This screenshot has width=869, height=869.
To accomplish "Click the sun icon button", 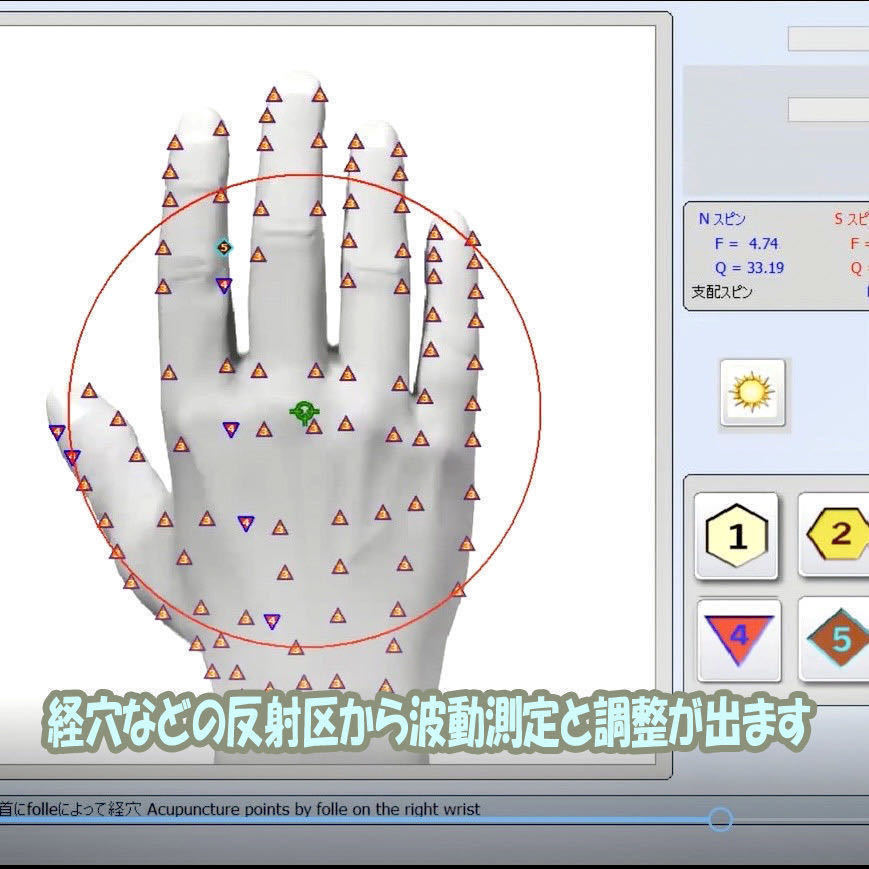I will click(752, 392).
